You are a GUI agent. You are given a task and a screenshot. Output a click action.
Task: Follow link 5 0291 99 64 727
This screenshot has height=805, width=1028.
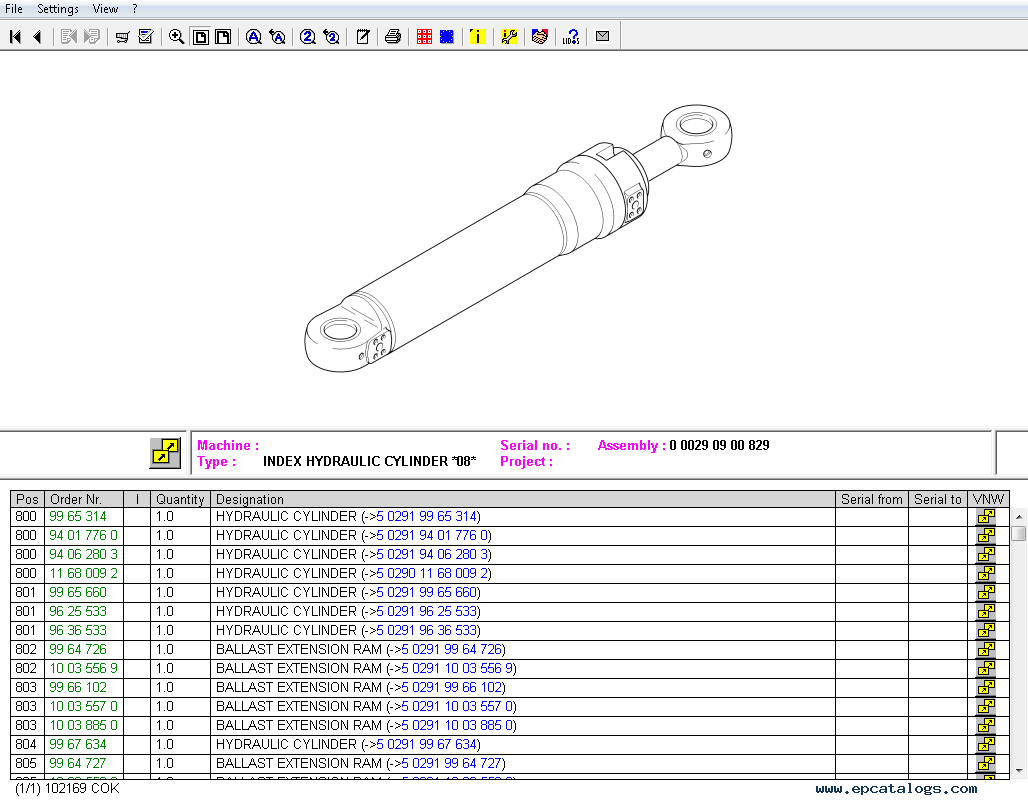[x=451, y=764]
